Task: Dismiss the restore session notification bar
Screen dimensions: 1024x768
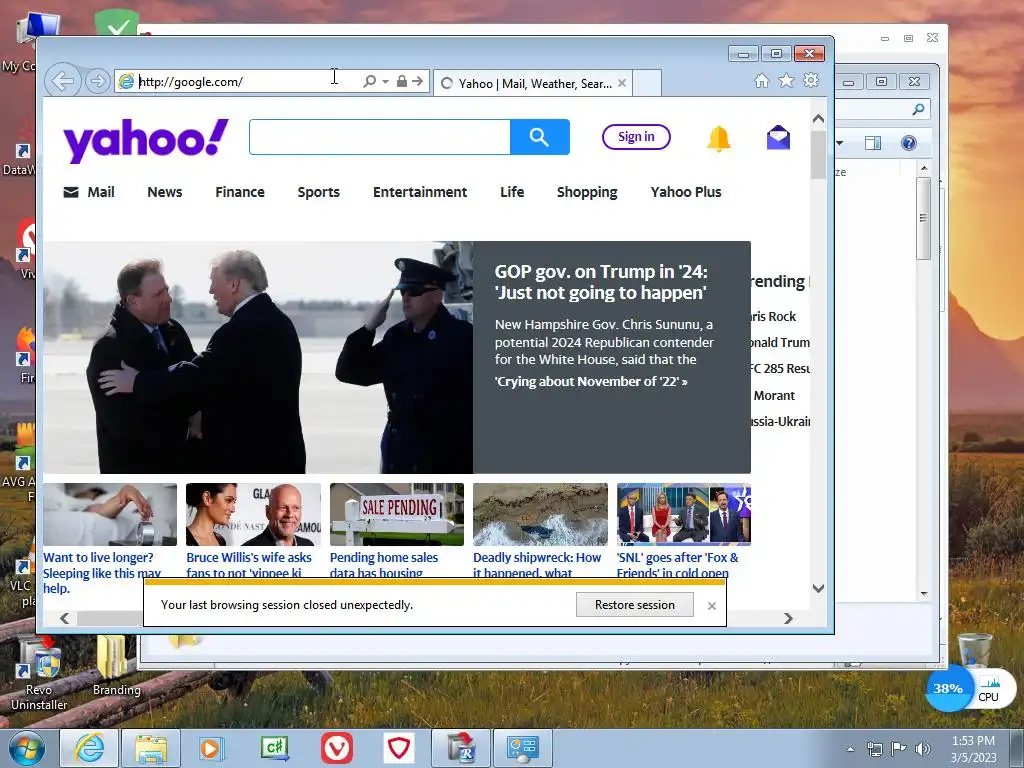Action: pos(712,605)
